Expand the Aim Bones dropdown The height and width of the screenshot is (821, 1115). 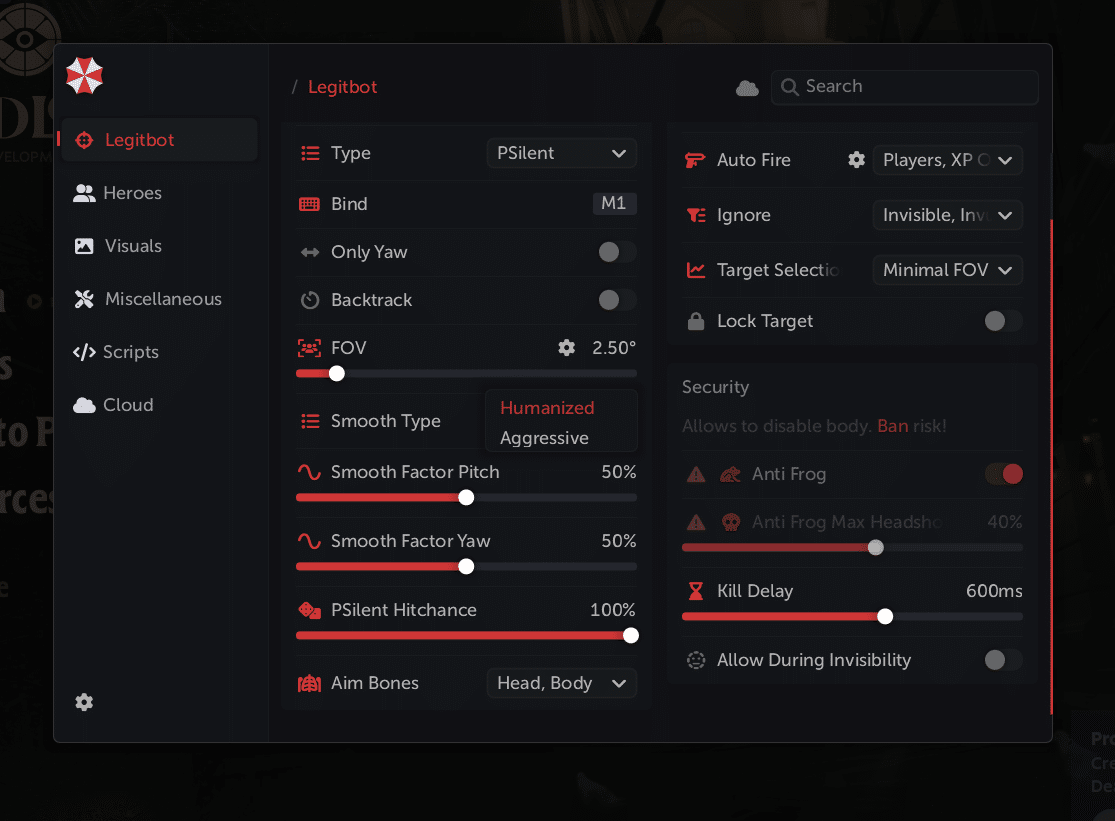click(561, 684)
